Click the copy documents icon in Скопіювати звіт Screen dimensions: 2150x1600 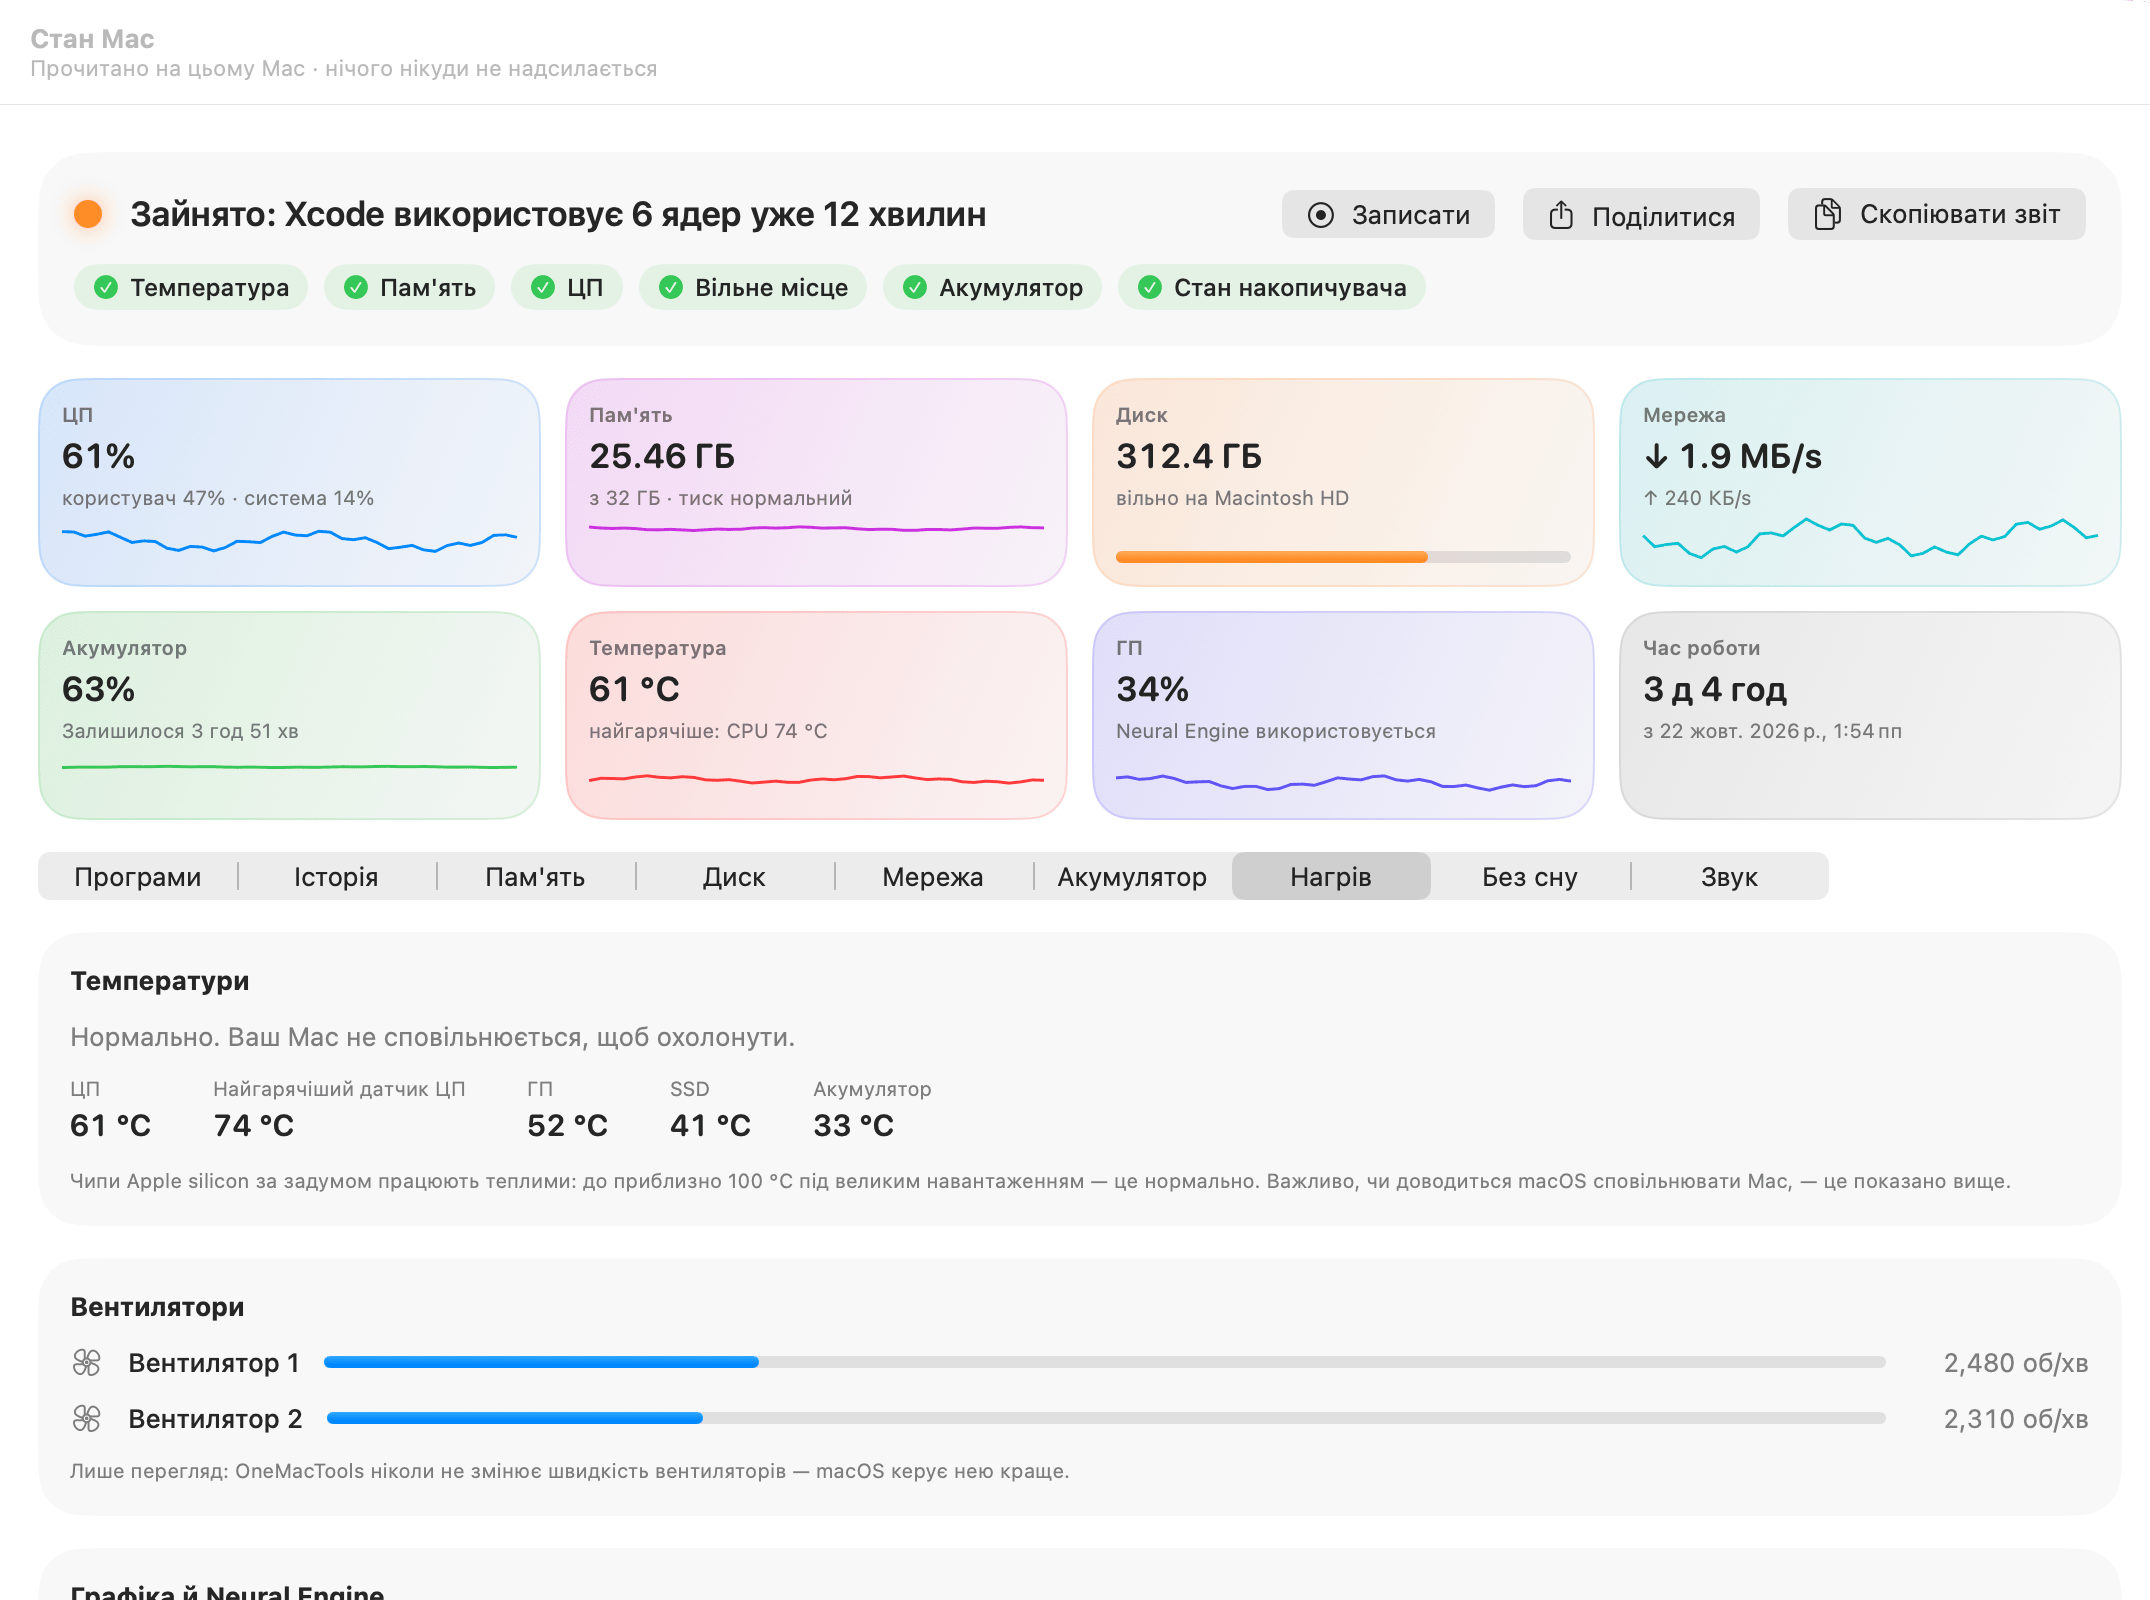click(1827, 214)
